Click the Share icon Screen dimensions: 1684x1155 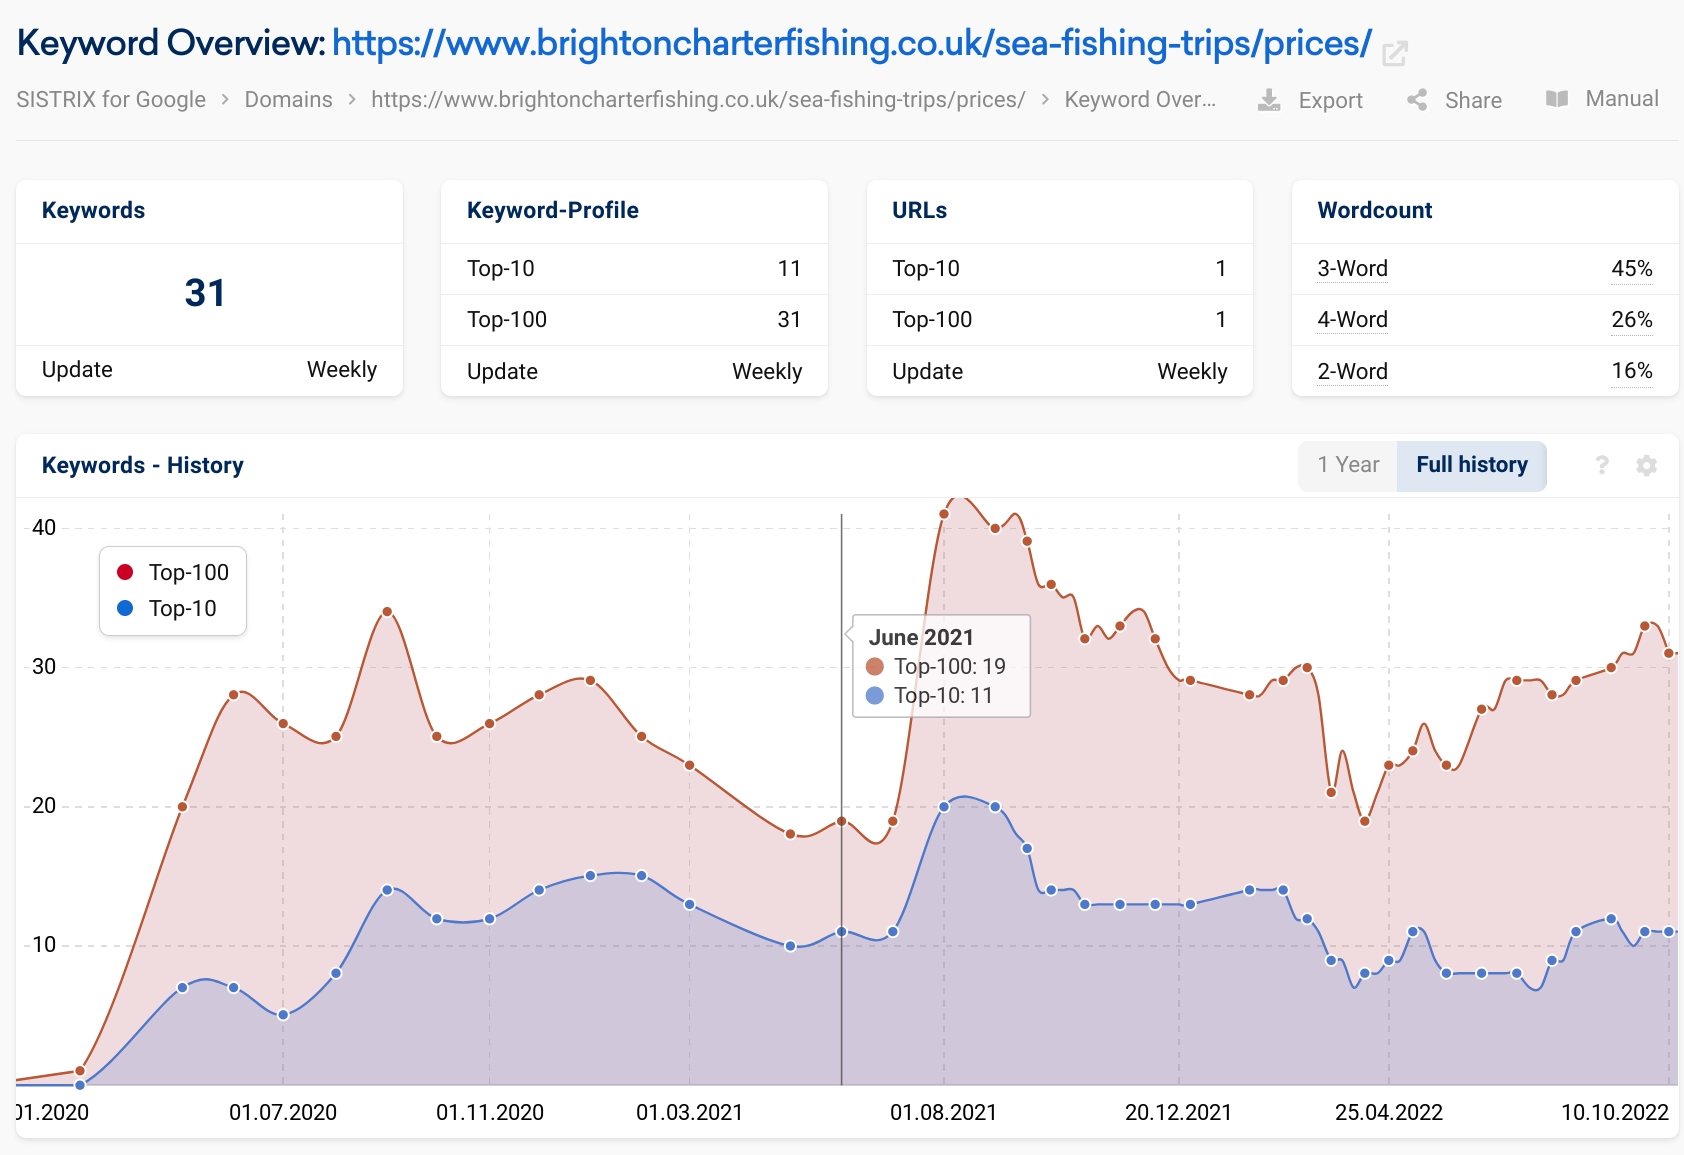1416,99
